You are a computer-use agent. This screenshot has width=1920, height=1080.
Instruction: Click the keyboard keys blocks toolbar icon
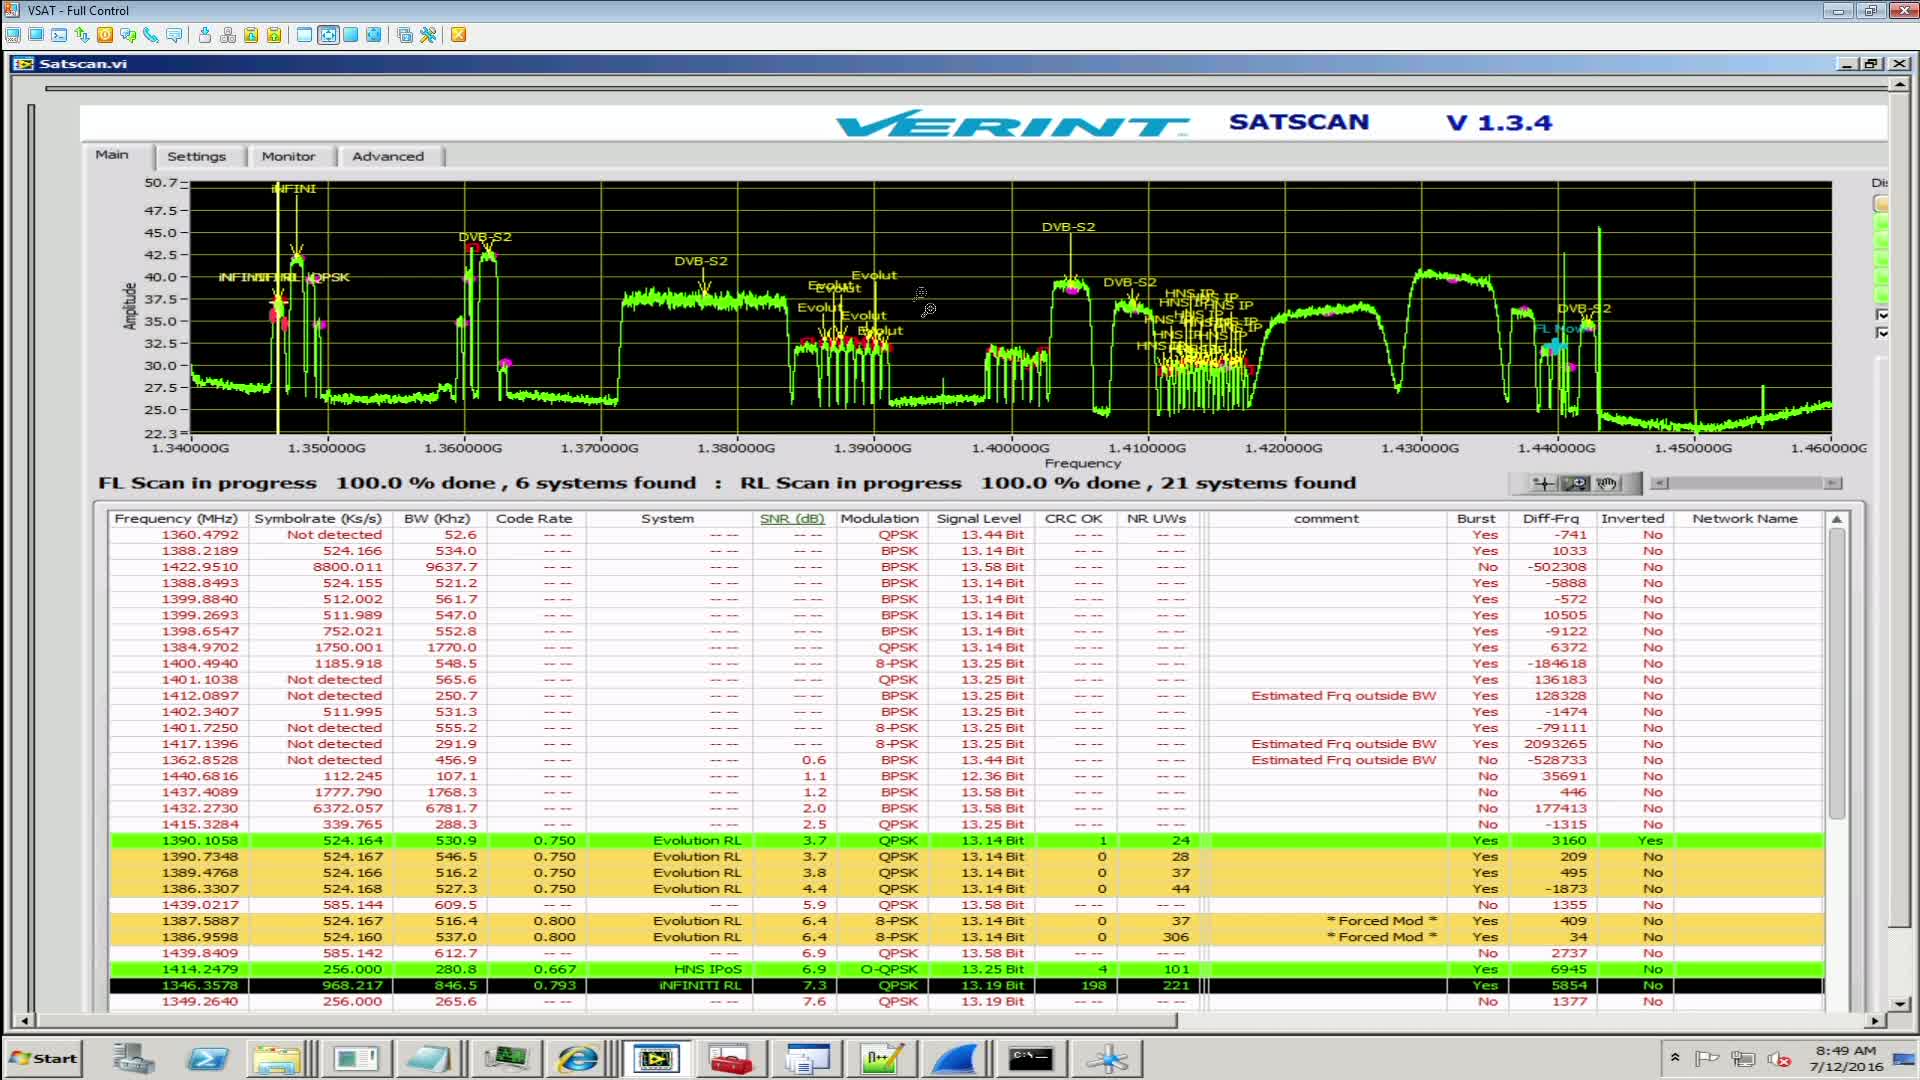coord(228,35)
